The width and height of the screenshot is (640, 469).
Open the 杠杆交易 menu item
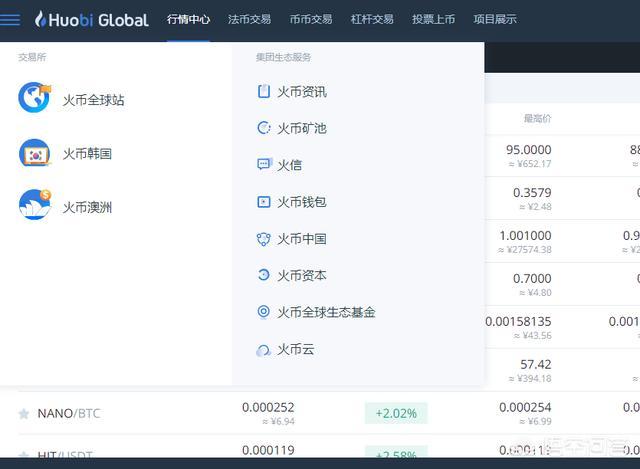click(x=372, y=19)
